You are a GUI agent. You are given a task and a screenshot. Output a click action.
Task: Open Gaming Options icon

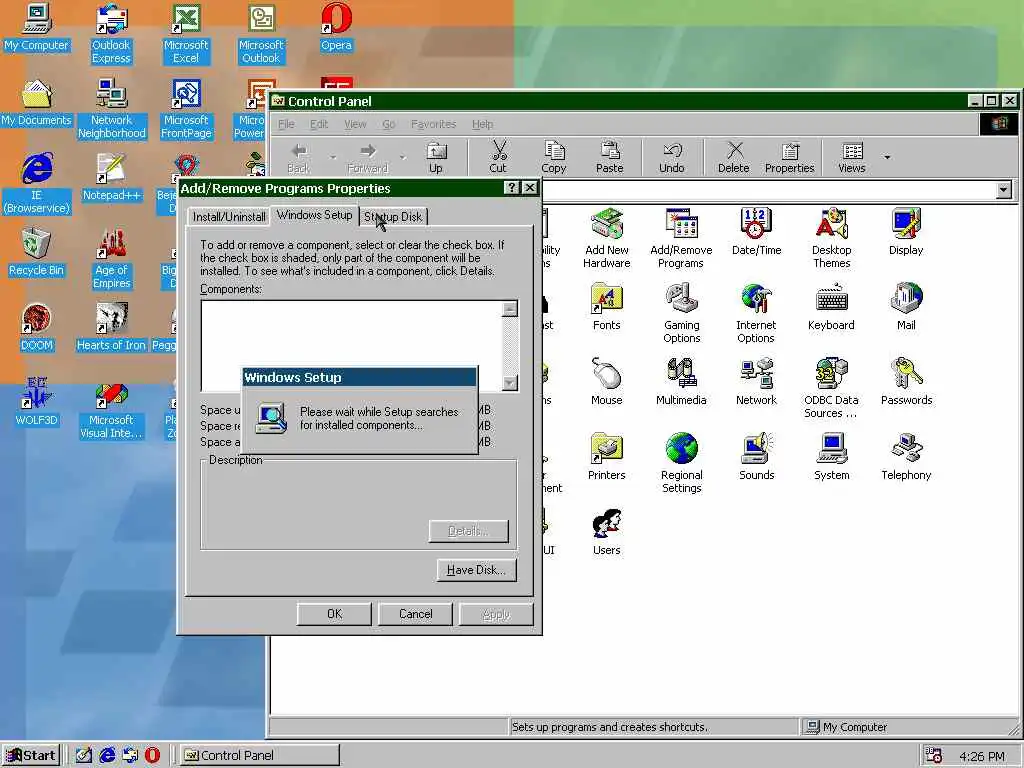[x=681, y=313]
